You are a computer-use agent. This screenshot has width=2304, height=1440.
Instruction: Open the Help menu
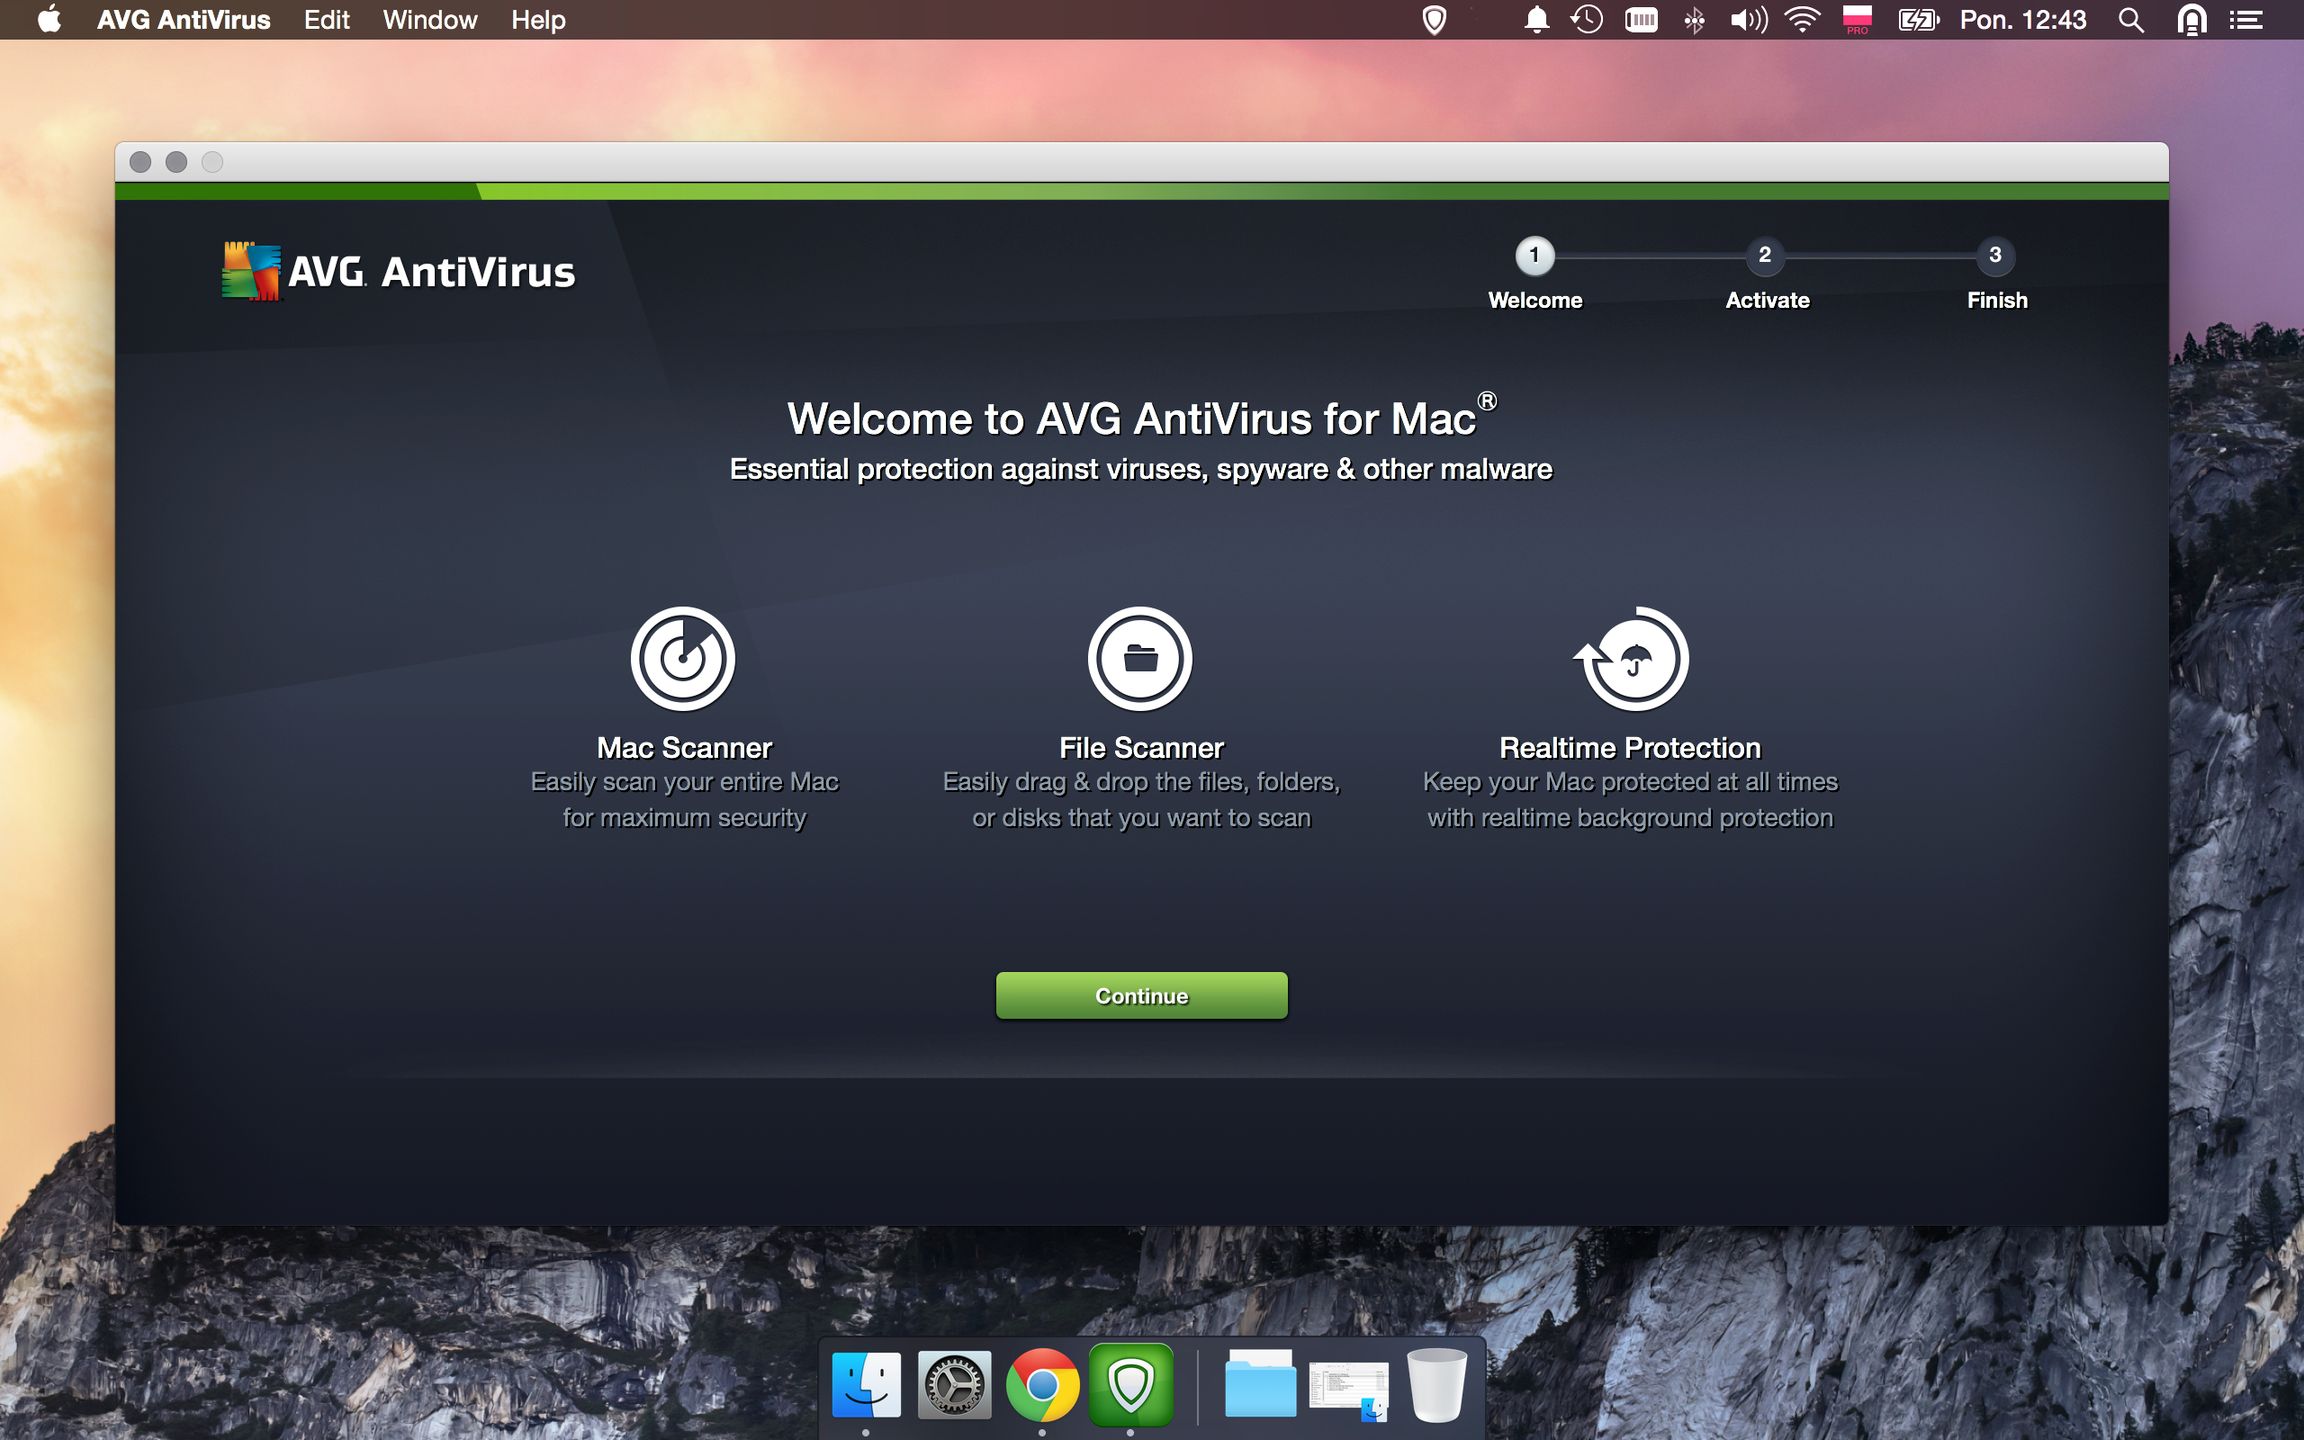538,19
